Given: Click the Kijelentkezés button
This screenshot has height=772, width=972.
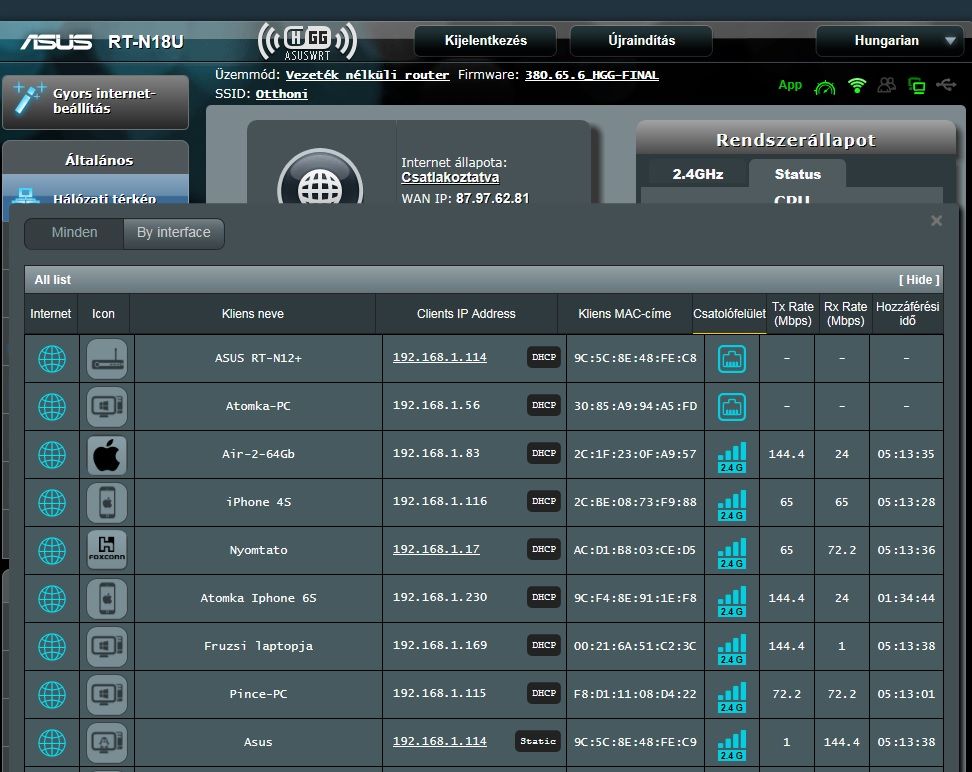Looking at the screenshot, I should point(485,41).
